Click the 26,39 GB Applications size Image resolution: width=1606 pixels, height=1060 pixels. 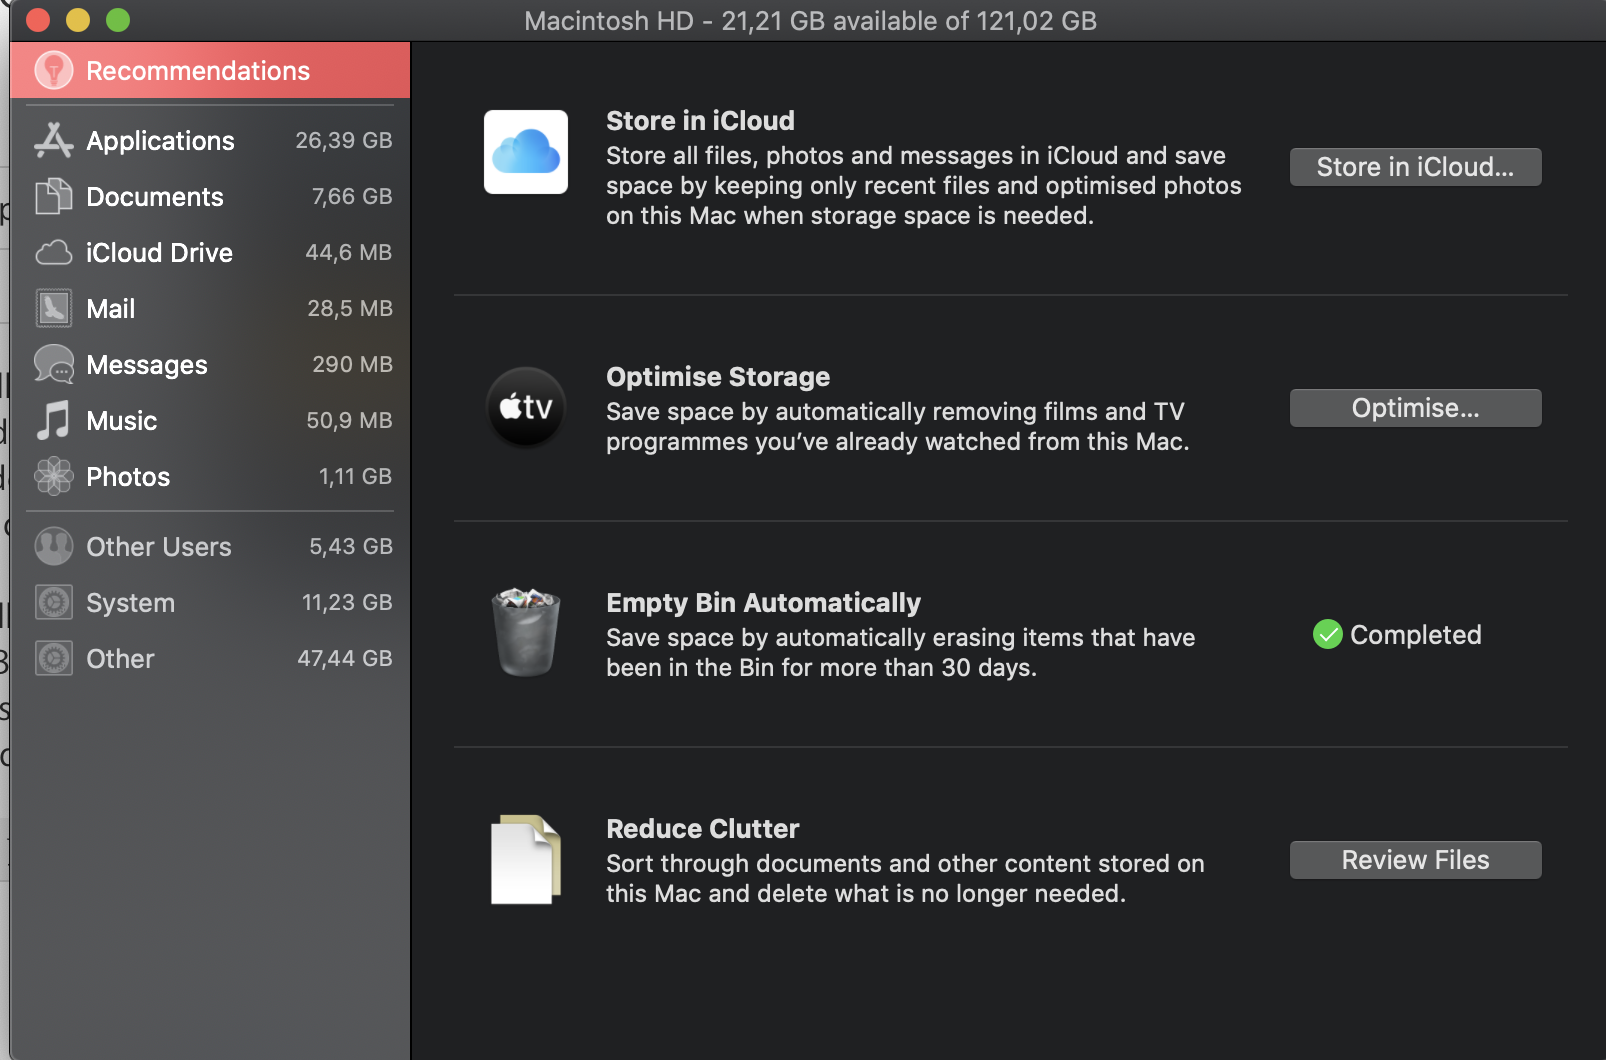coord(343,141)
